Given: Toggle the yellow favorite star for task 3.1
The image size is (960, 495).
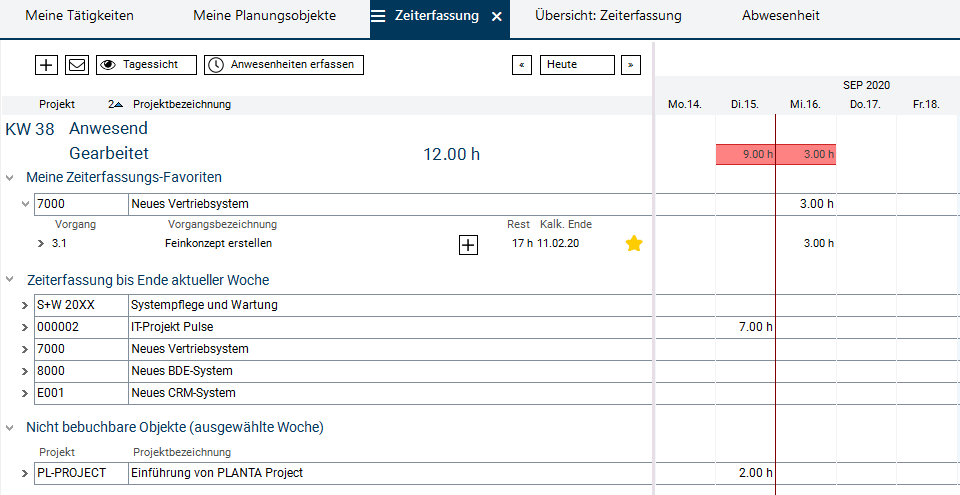Looking at the screenshot, I should coord(634,243).
